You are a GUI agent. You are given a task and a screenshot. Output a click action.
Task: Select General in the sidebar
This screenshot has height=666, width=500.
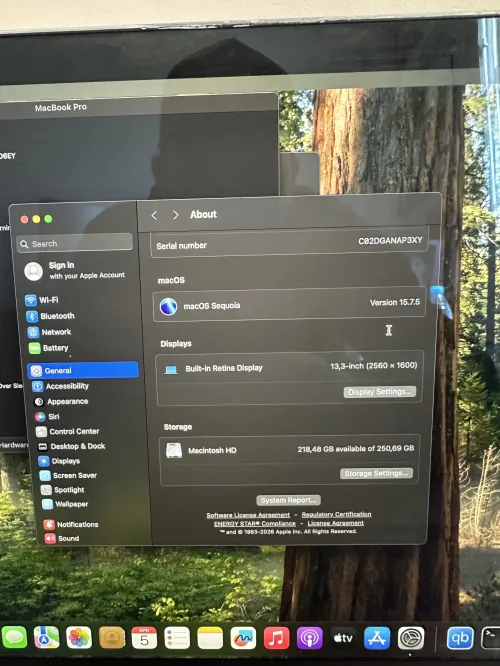tap(83, 370)
